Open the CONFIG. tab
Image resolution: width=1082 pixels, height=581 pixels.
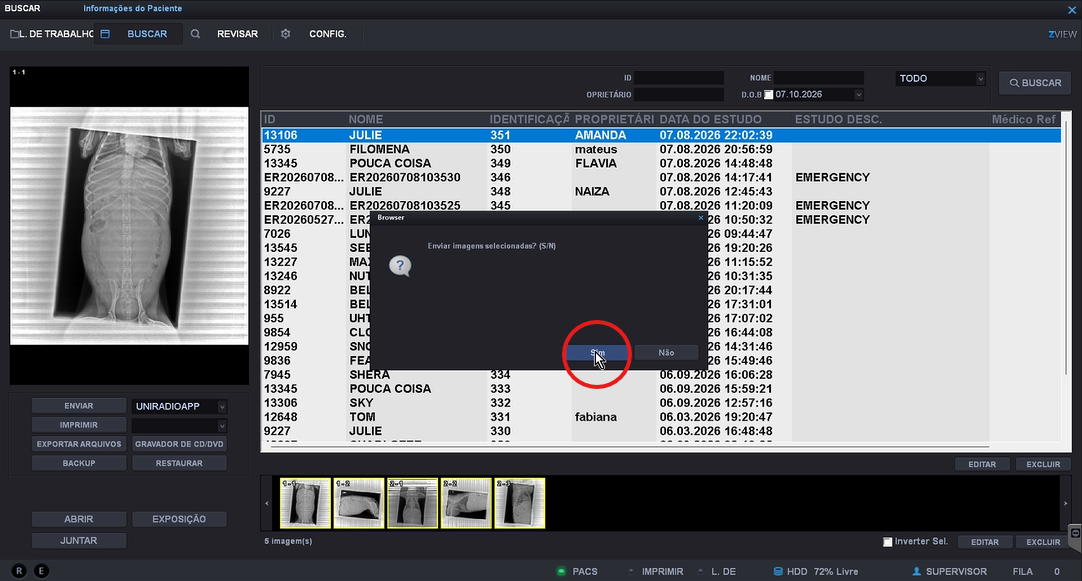[328, 34]
